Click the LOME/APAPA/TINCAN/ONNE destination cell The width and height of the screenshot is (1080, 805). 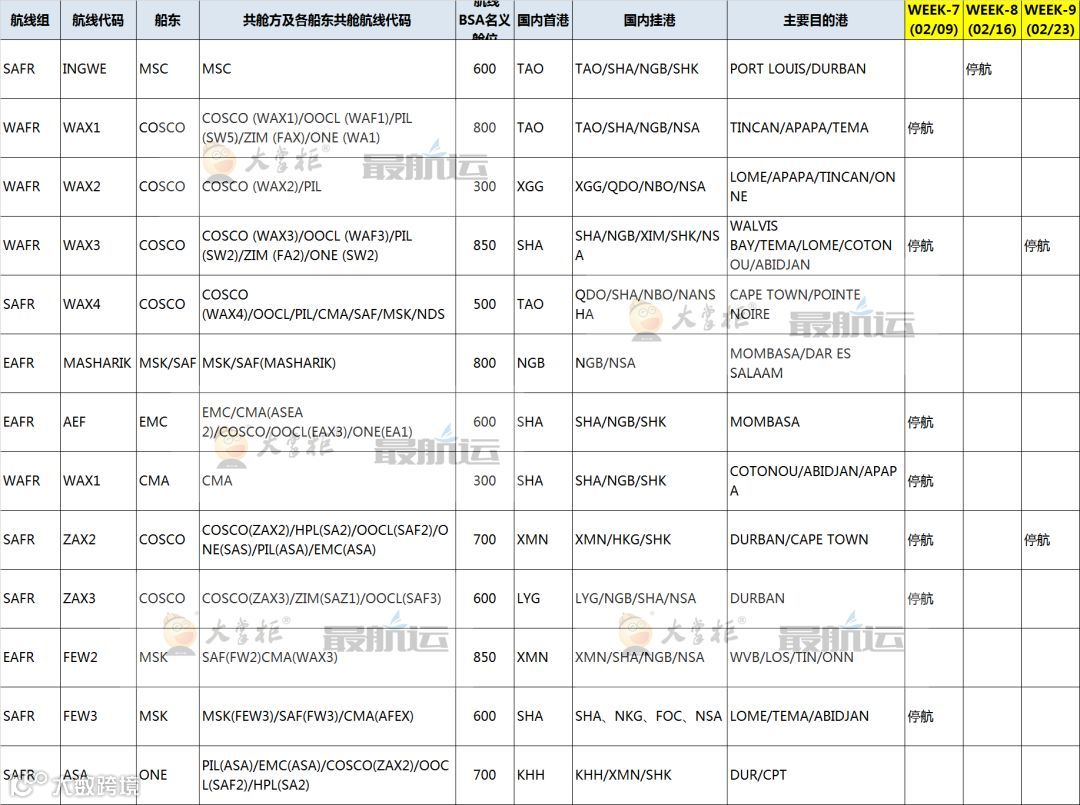816,187
